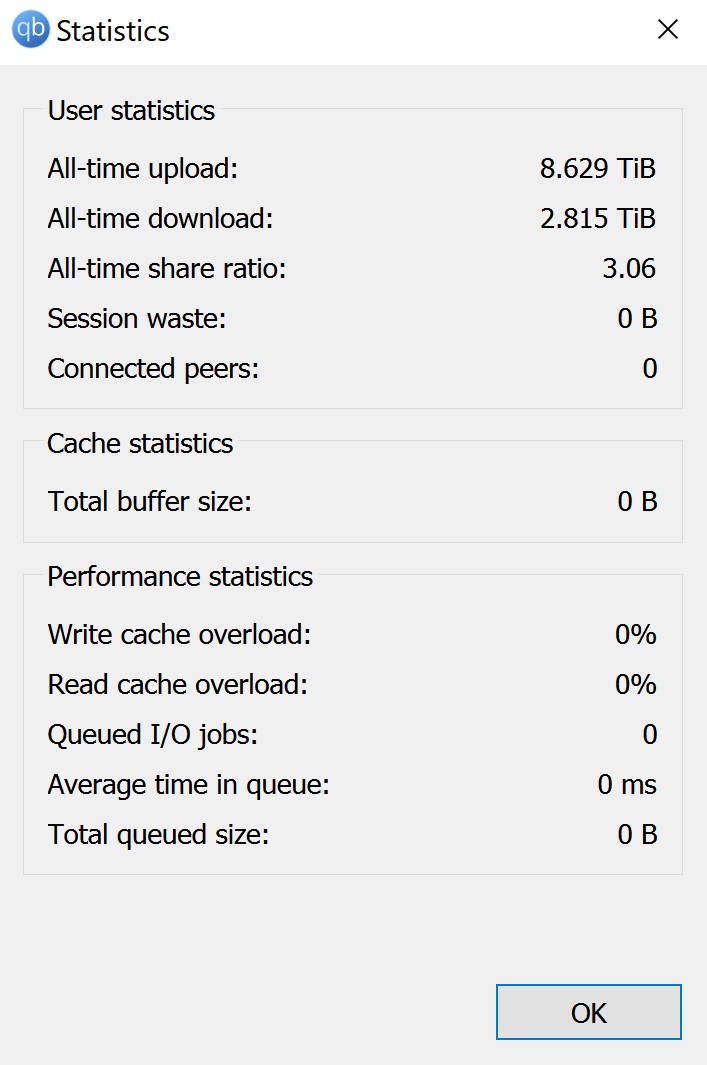Select the User statistics group heading
The height and width of the screenshot is (1065, 707).
click(131, 110)
